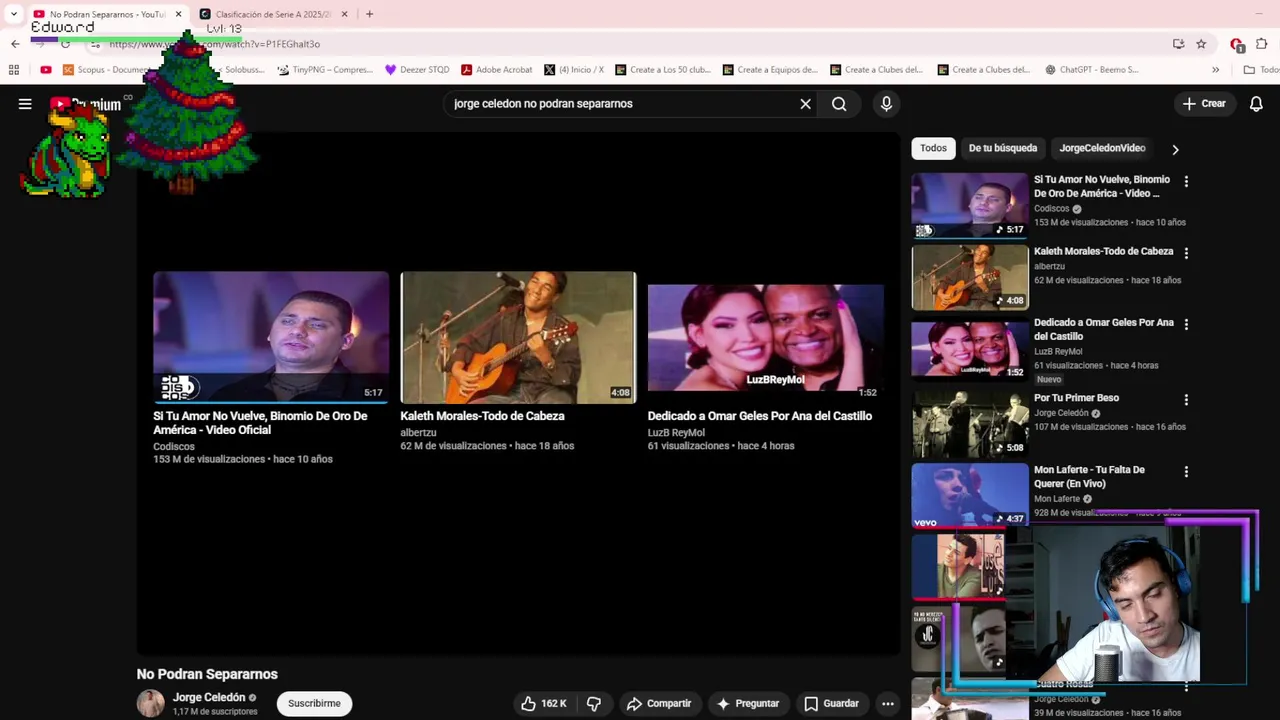The image size is (1280, 720).
Task: Click the Preguntar button
Action: 747,703
